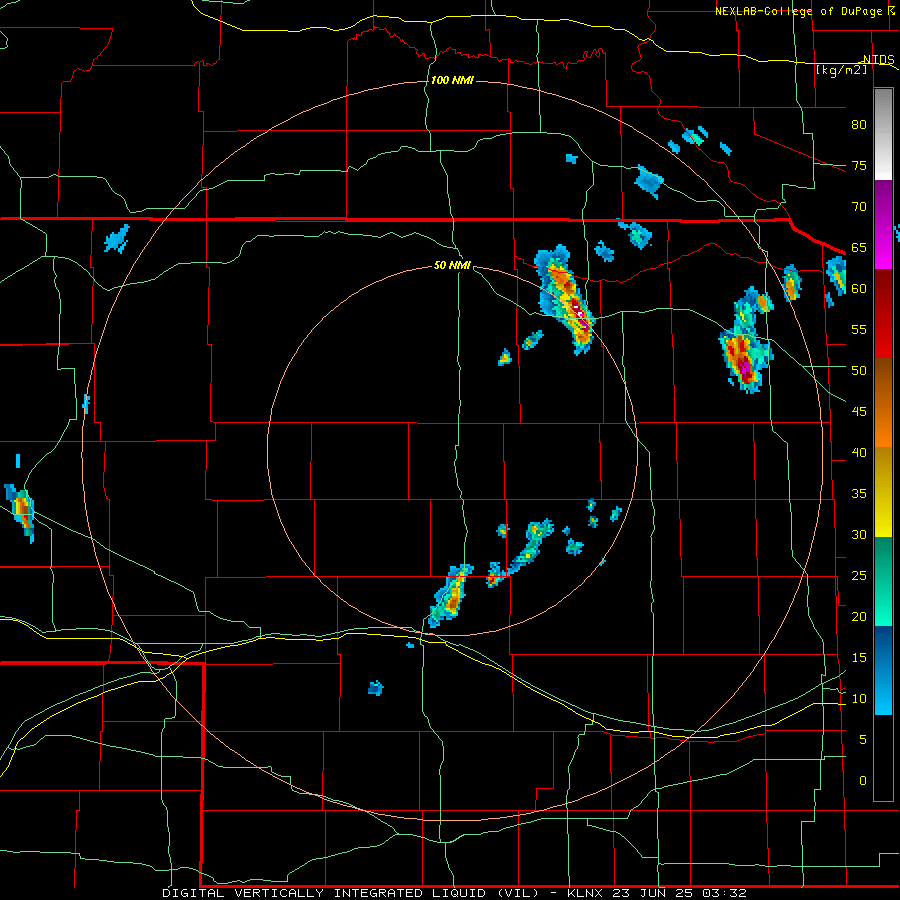Click the 30 value on the VIL scale
The height and width of the screenshot is (900, 900).
(859, 535)
